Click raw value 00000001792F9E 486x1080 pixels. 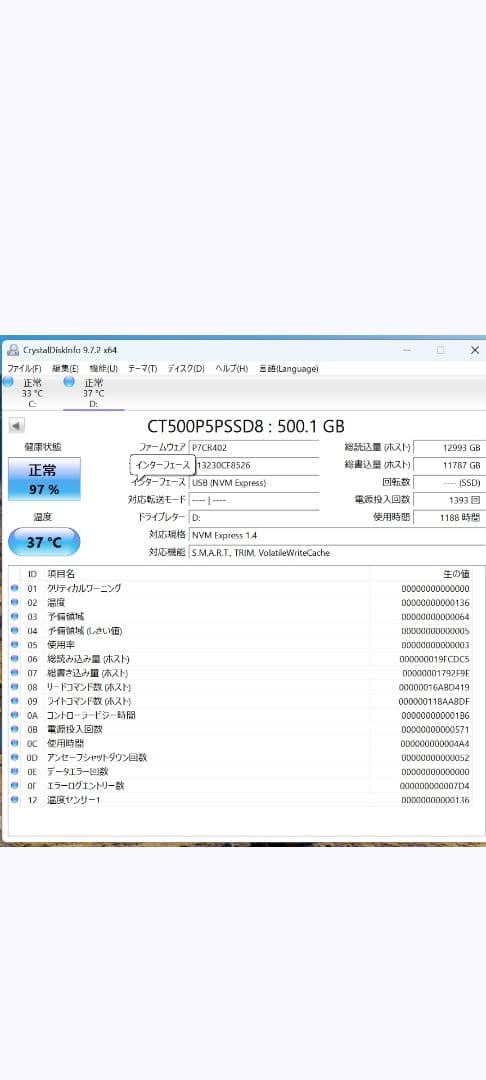[434, 673]
